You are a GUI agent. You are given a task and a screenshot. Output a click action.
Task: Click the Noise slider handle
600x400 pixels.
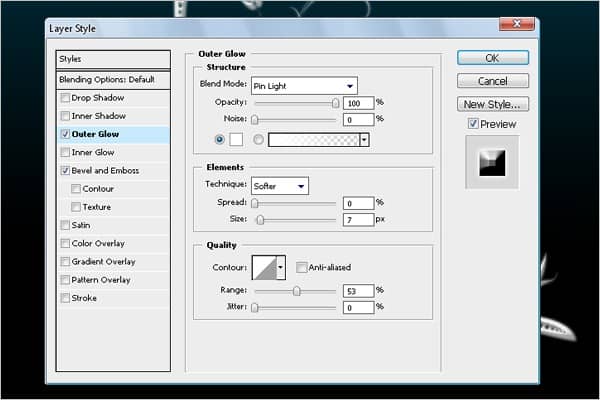(255, 120)
